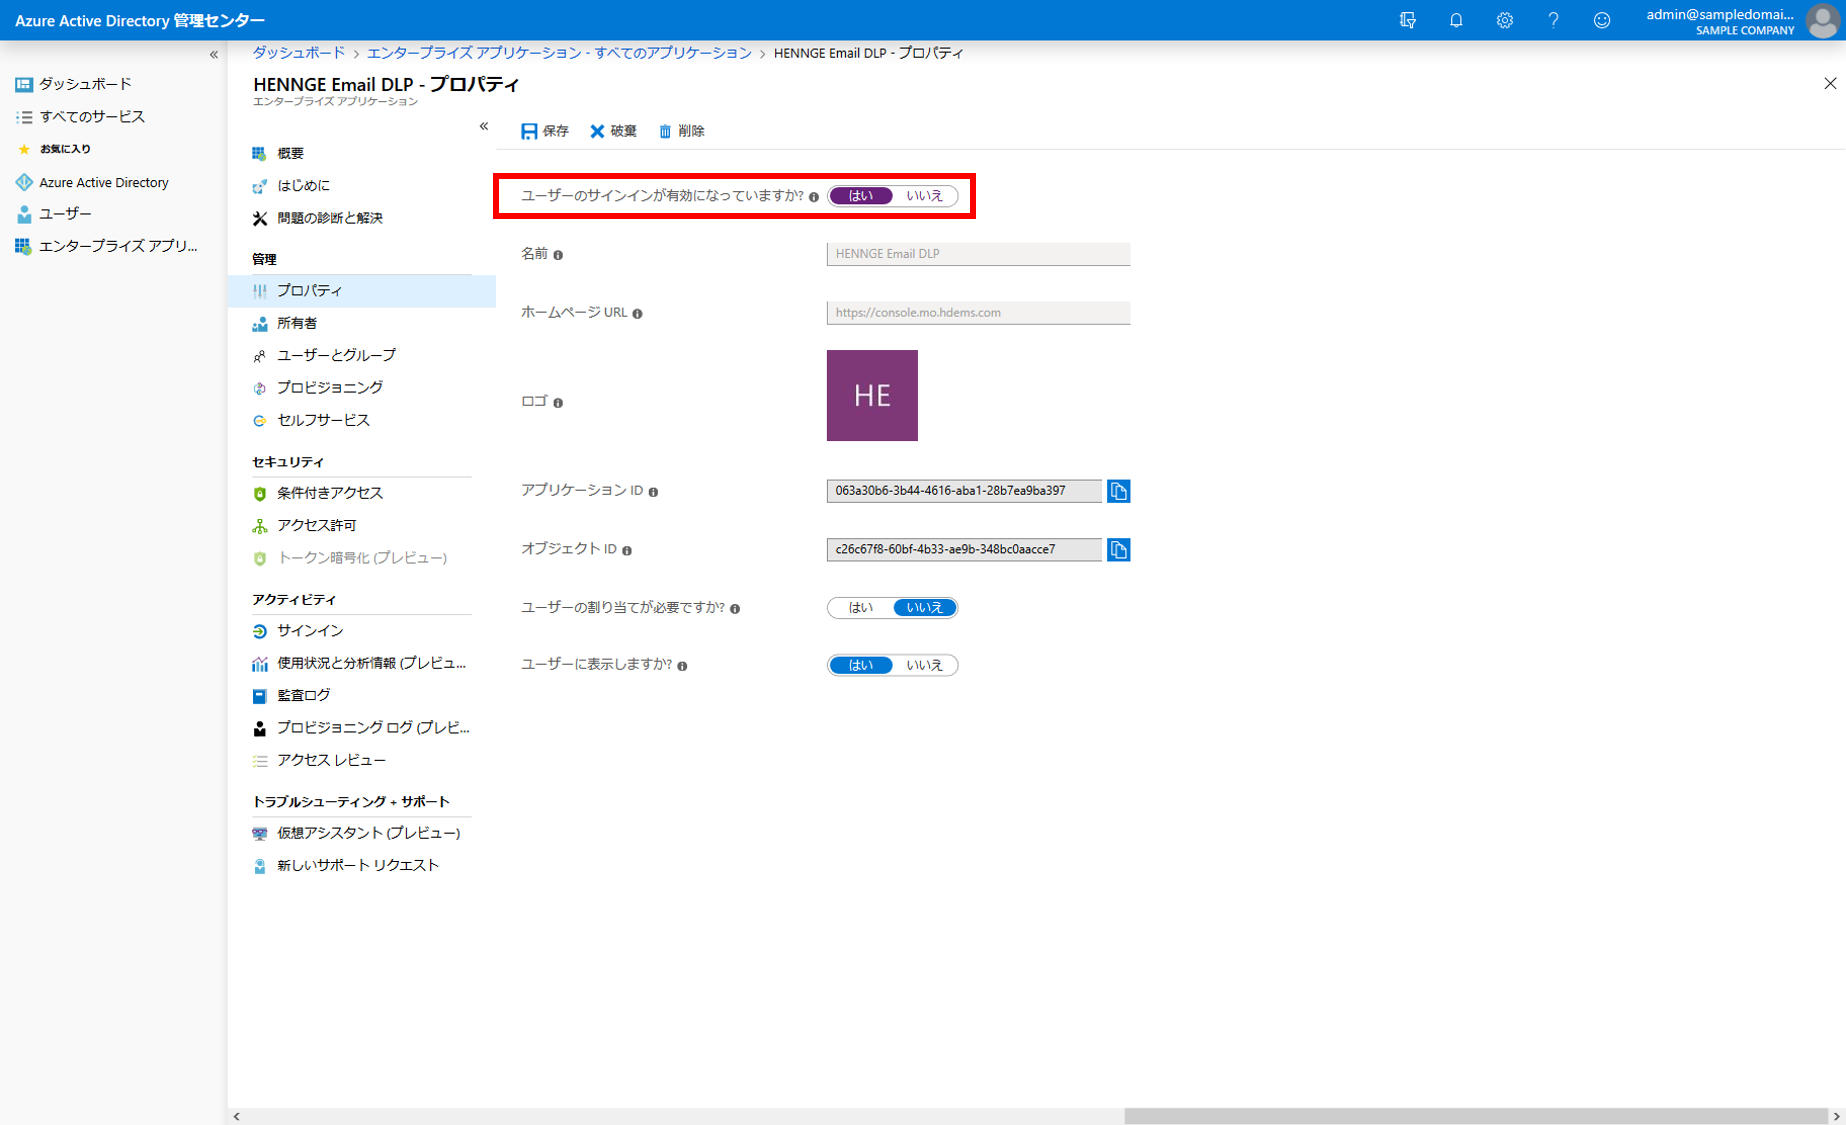
Task: Click info icon beside オブジェクト ID
Action: (x=627, y=550)
